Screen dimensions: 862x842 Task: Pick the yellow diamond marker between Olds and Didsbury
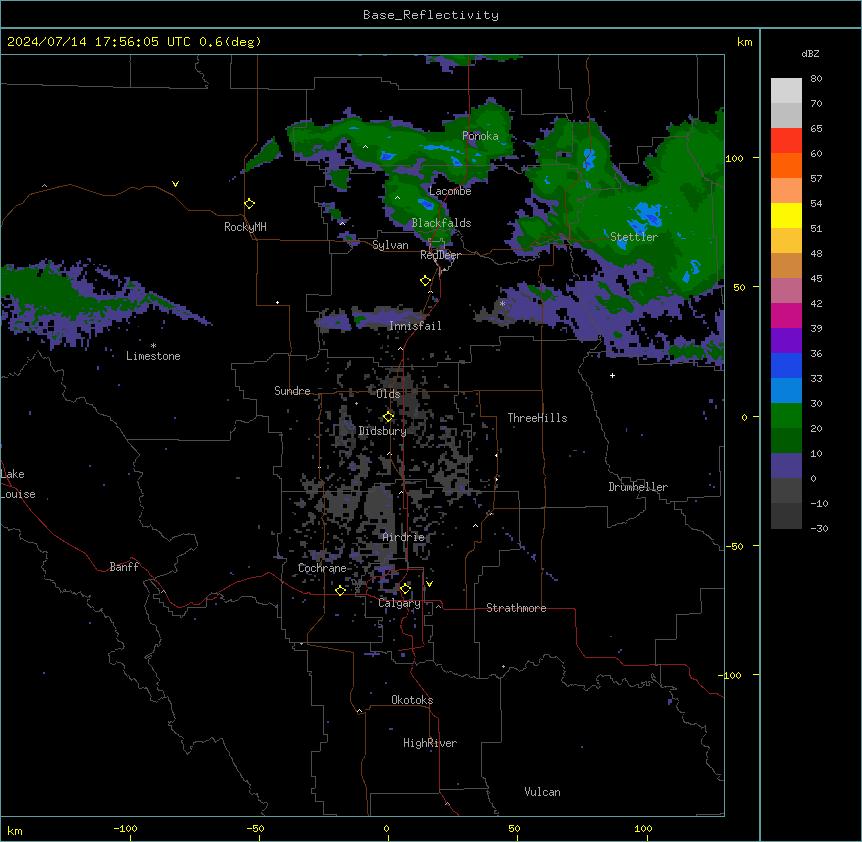coord(389,417)
